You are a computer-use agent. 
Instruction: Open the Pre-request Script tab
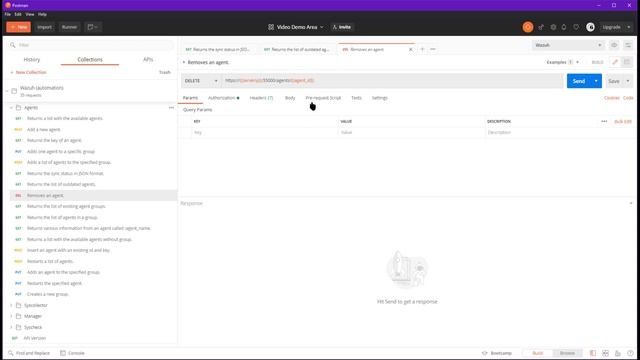[x=323, y=98]
